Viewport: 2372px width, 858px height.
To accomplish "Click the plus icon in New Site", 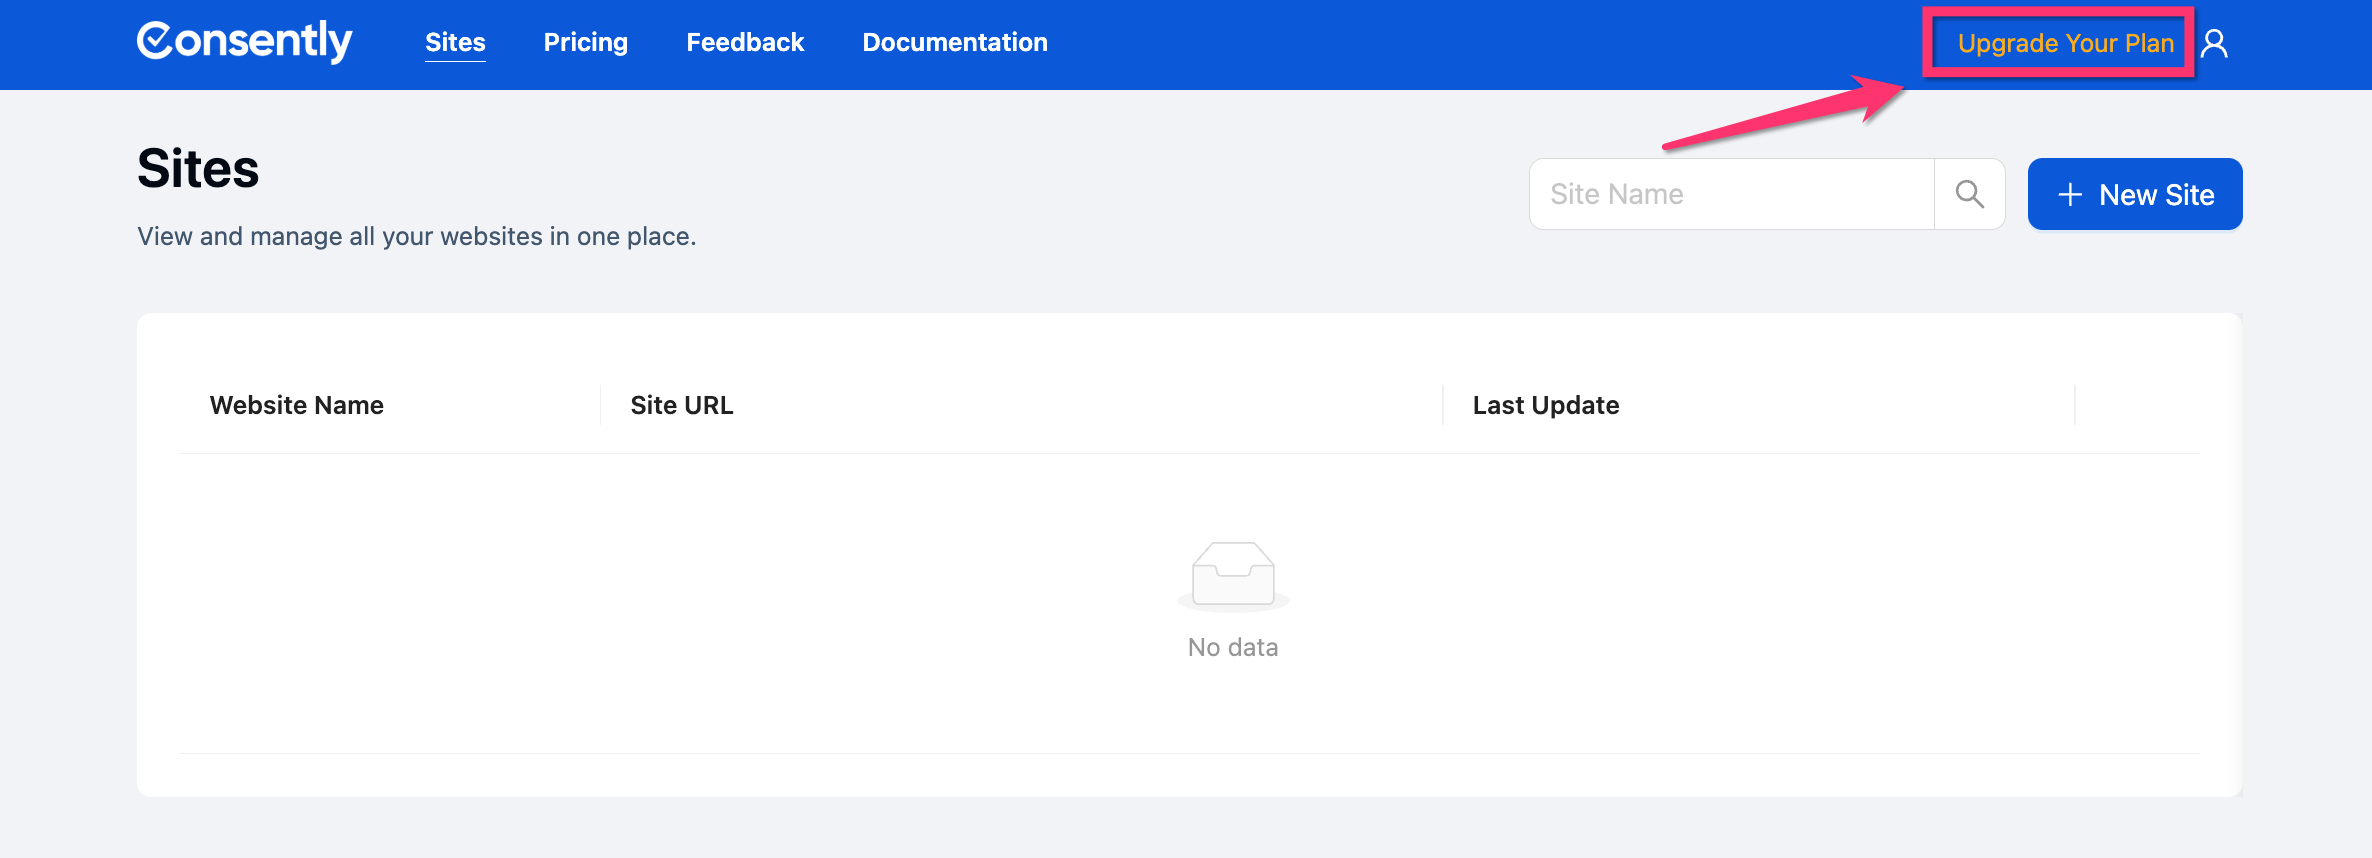I will pos(2069,195).
